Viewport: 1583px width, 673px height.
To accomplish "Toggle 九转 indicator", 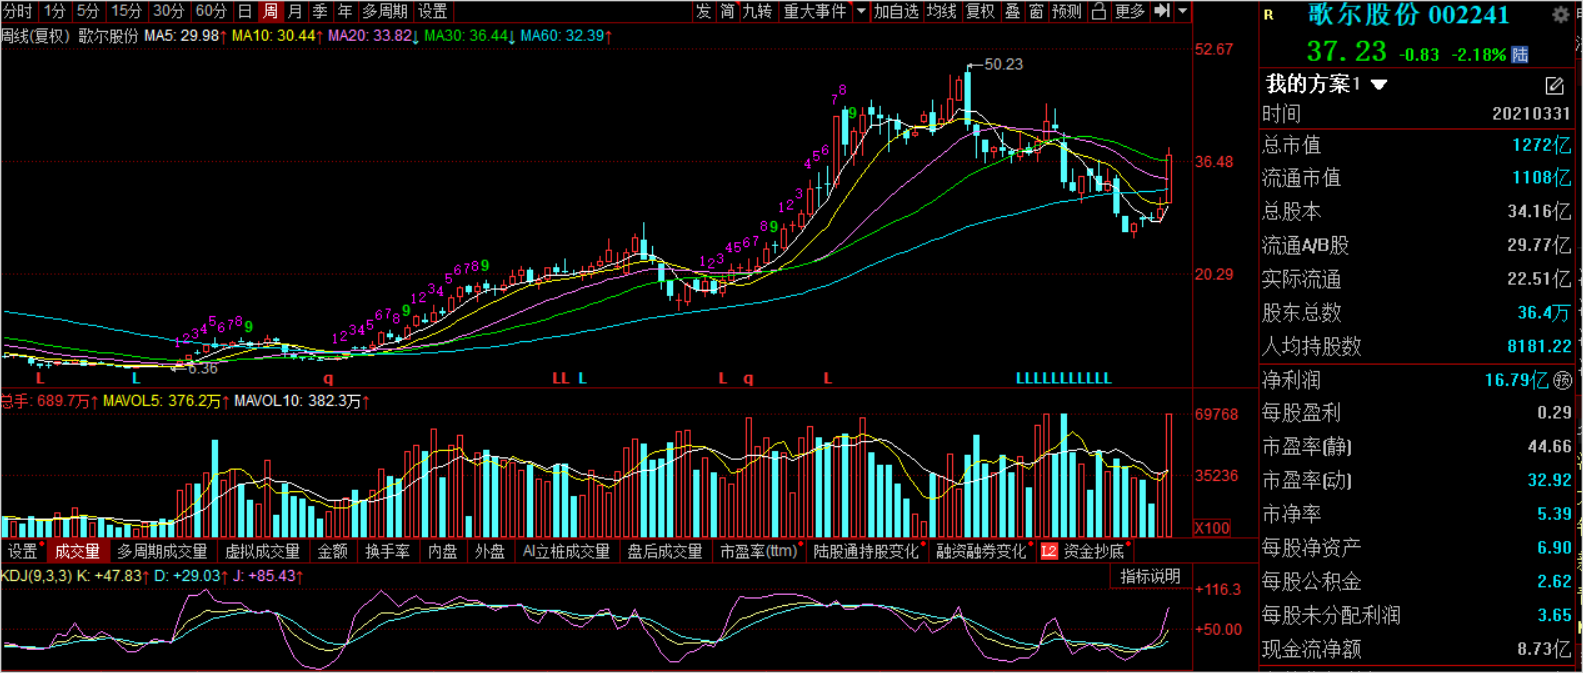I will click(x=757, y=11).
